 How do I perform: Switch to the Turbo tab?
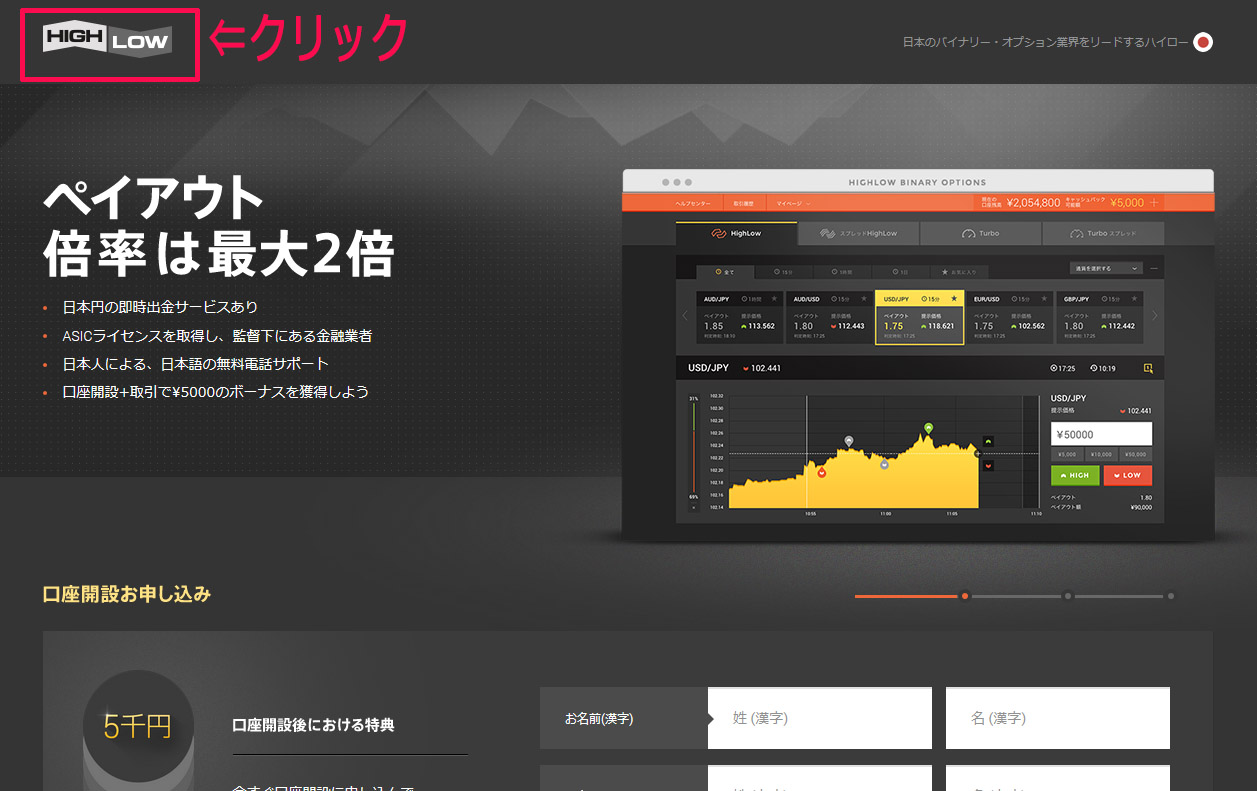pyautogui.click(x=980, y=234)
